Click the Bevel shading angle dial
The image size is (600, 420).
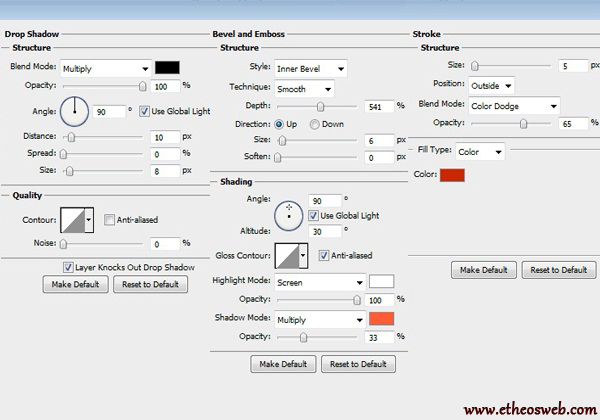[x=289, y=212]
